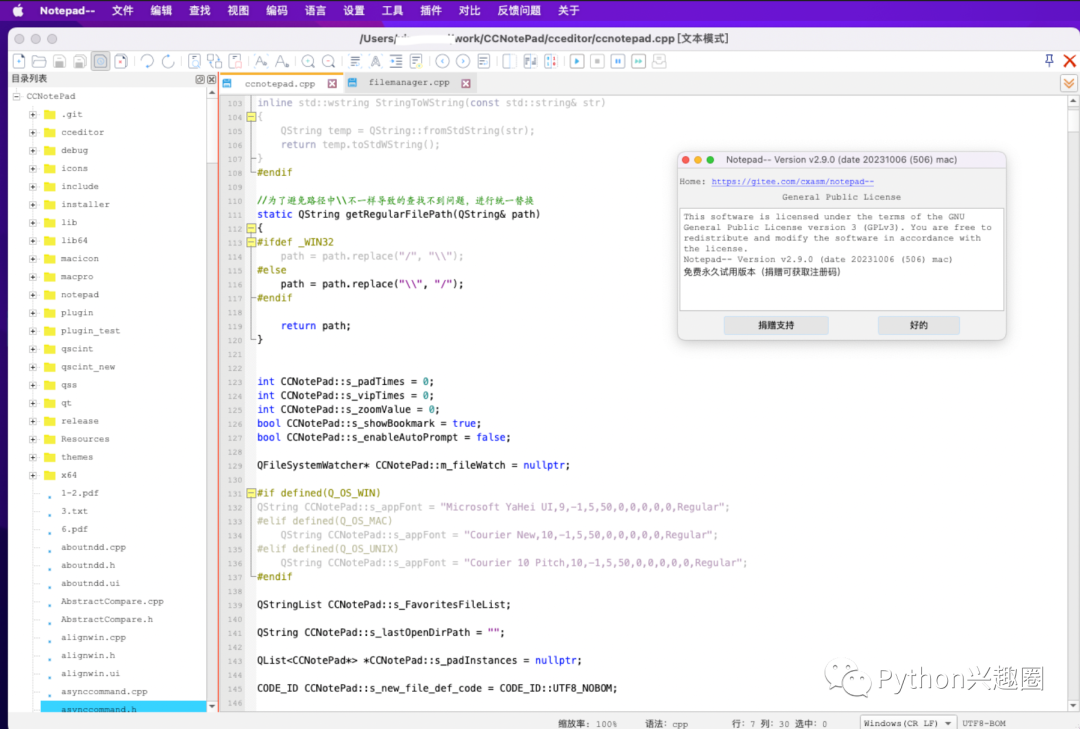Create a new file from toolbar
1080x729 pixels.
pos(19,61)
